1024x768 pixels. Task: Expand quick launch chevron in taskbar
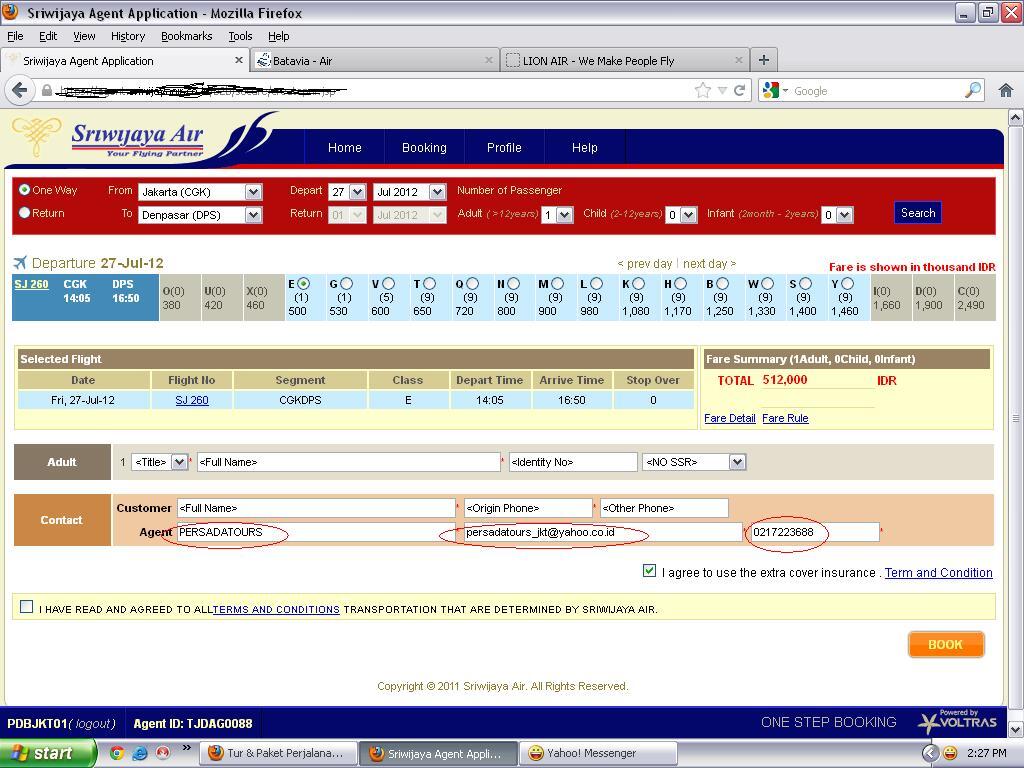pos(186,748)
